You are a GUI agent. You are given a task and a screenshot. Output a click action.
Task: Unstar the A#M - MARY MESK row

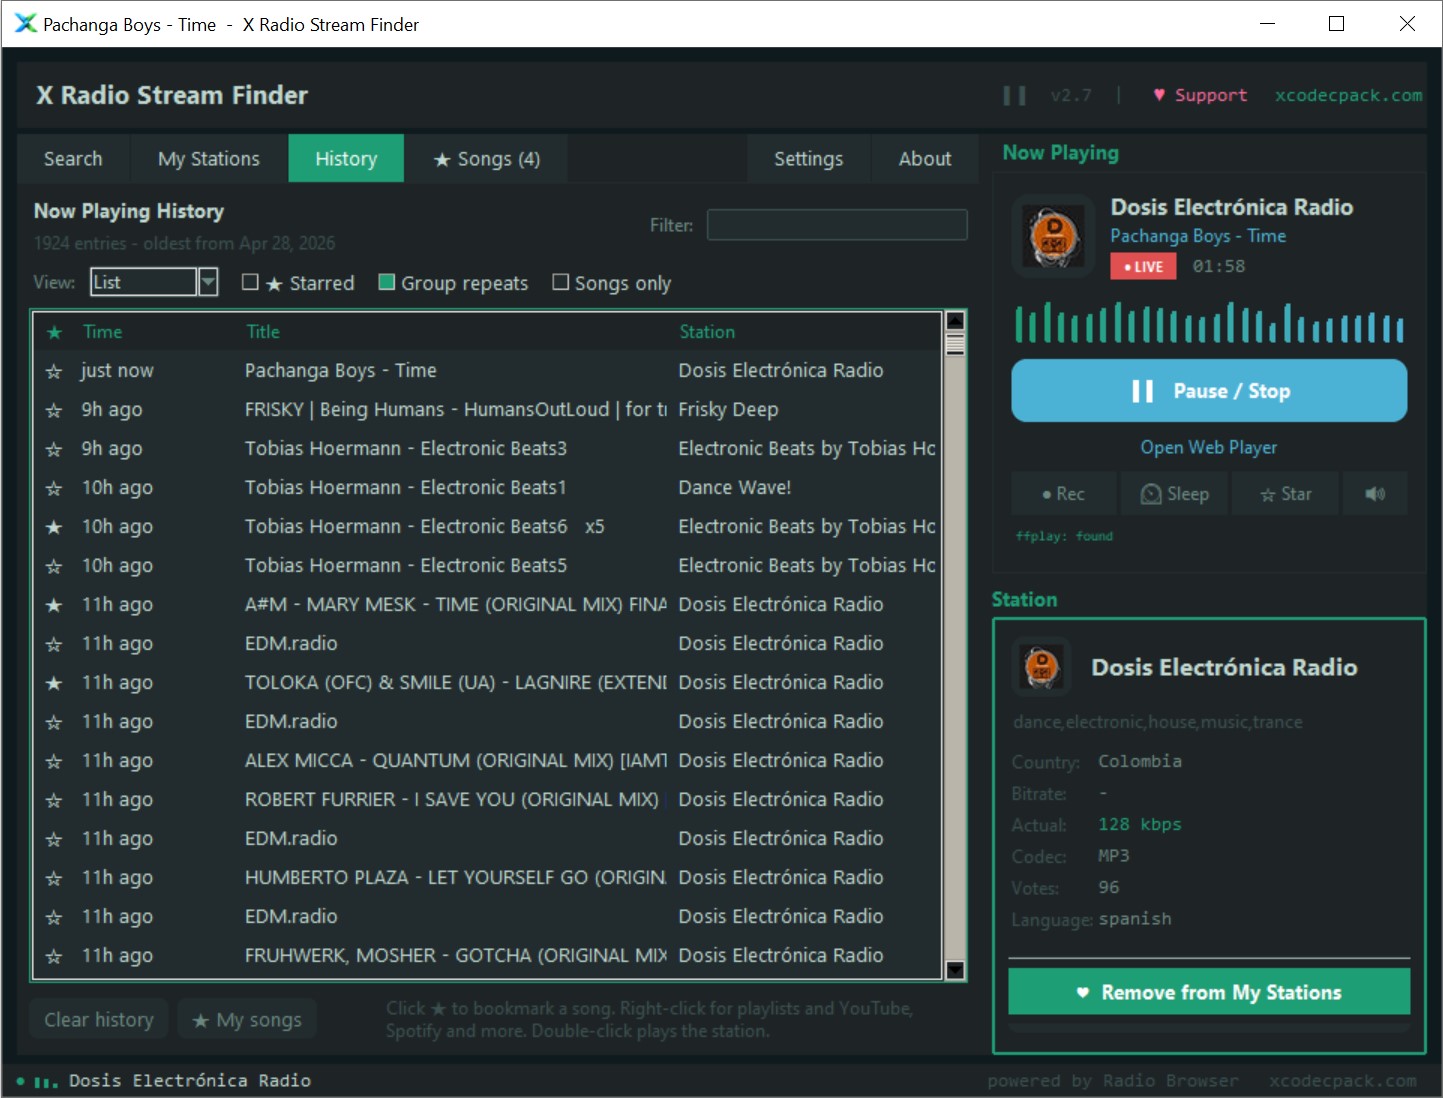(x=54, y=605)
